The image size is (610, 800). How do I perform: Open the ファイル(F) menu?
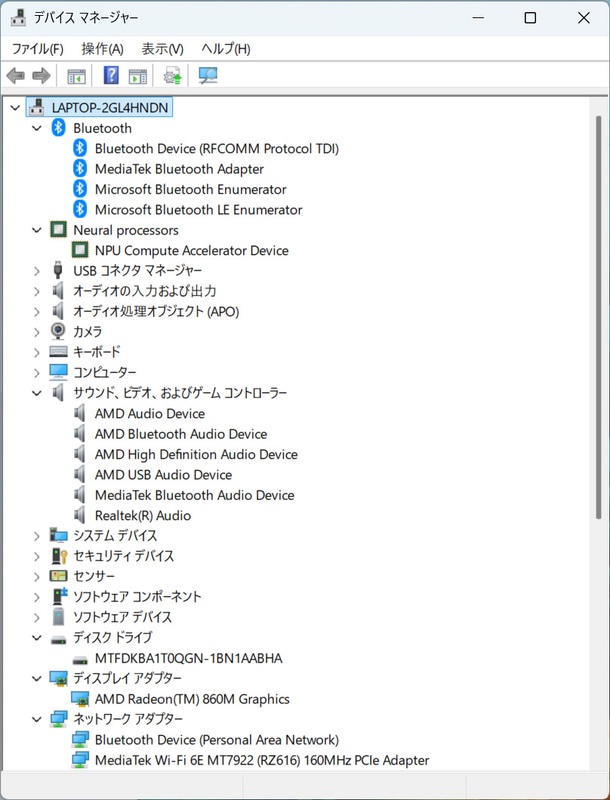[x=38, y=49]
